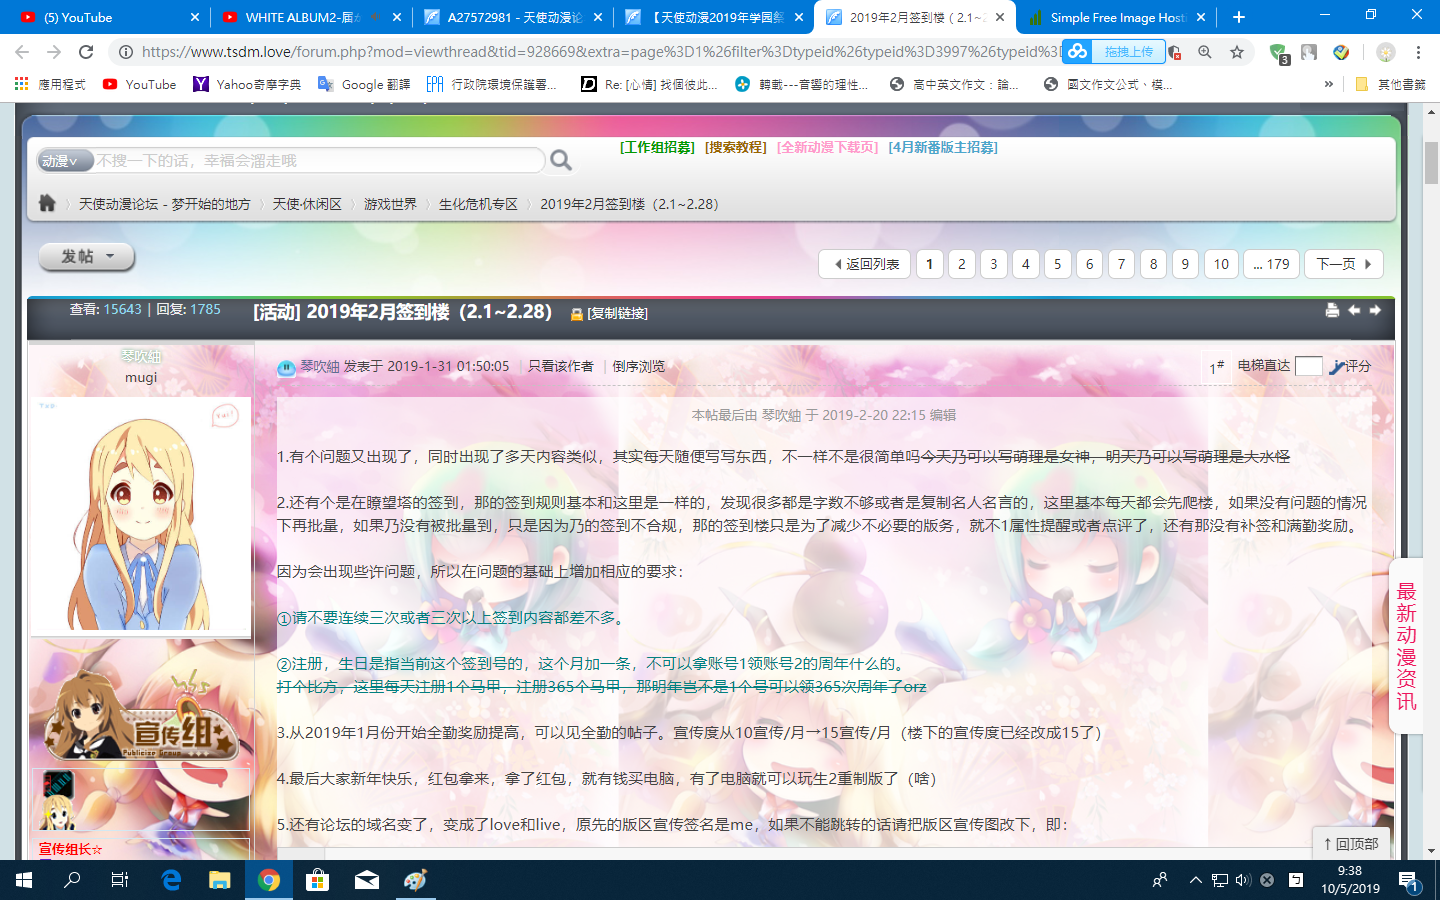The image size is (1440, 900).
Task: Open the 其他書籤 bookmarks folder
Action: click(1391, 85)
